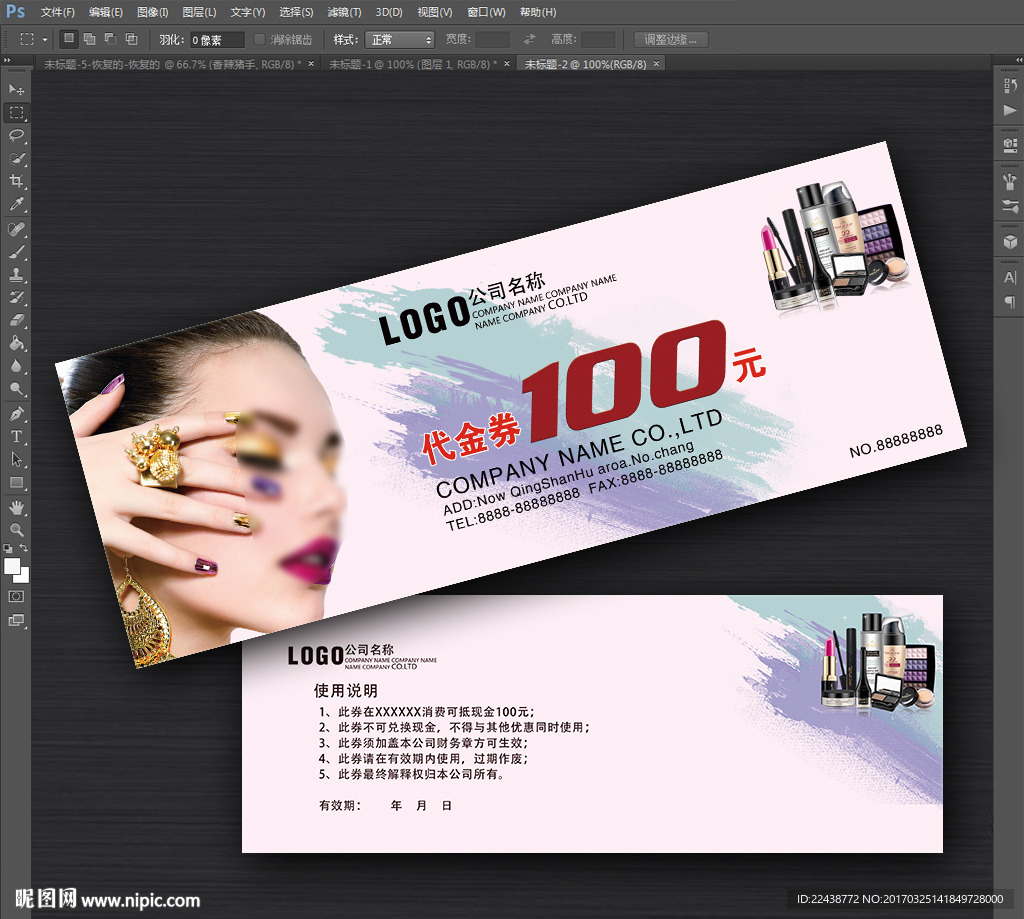This screenshot has height=919, width=1024.
Task: Click the 宽度 width input field
Action: point(492,40)
